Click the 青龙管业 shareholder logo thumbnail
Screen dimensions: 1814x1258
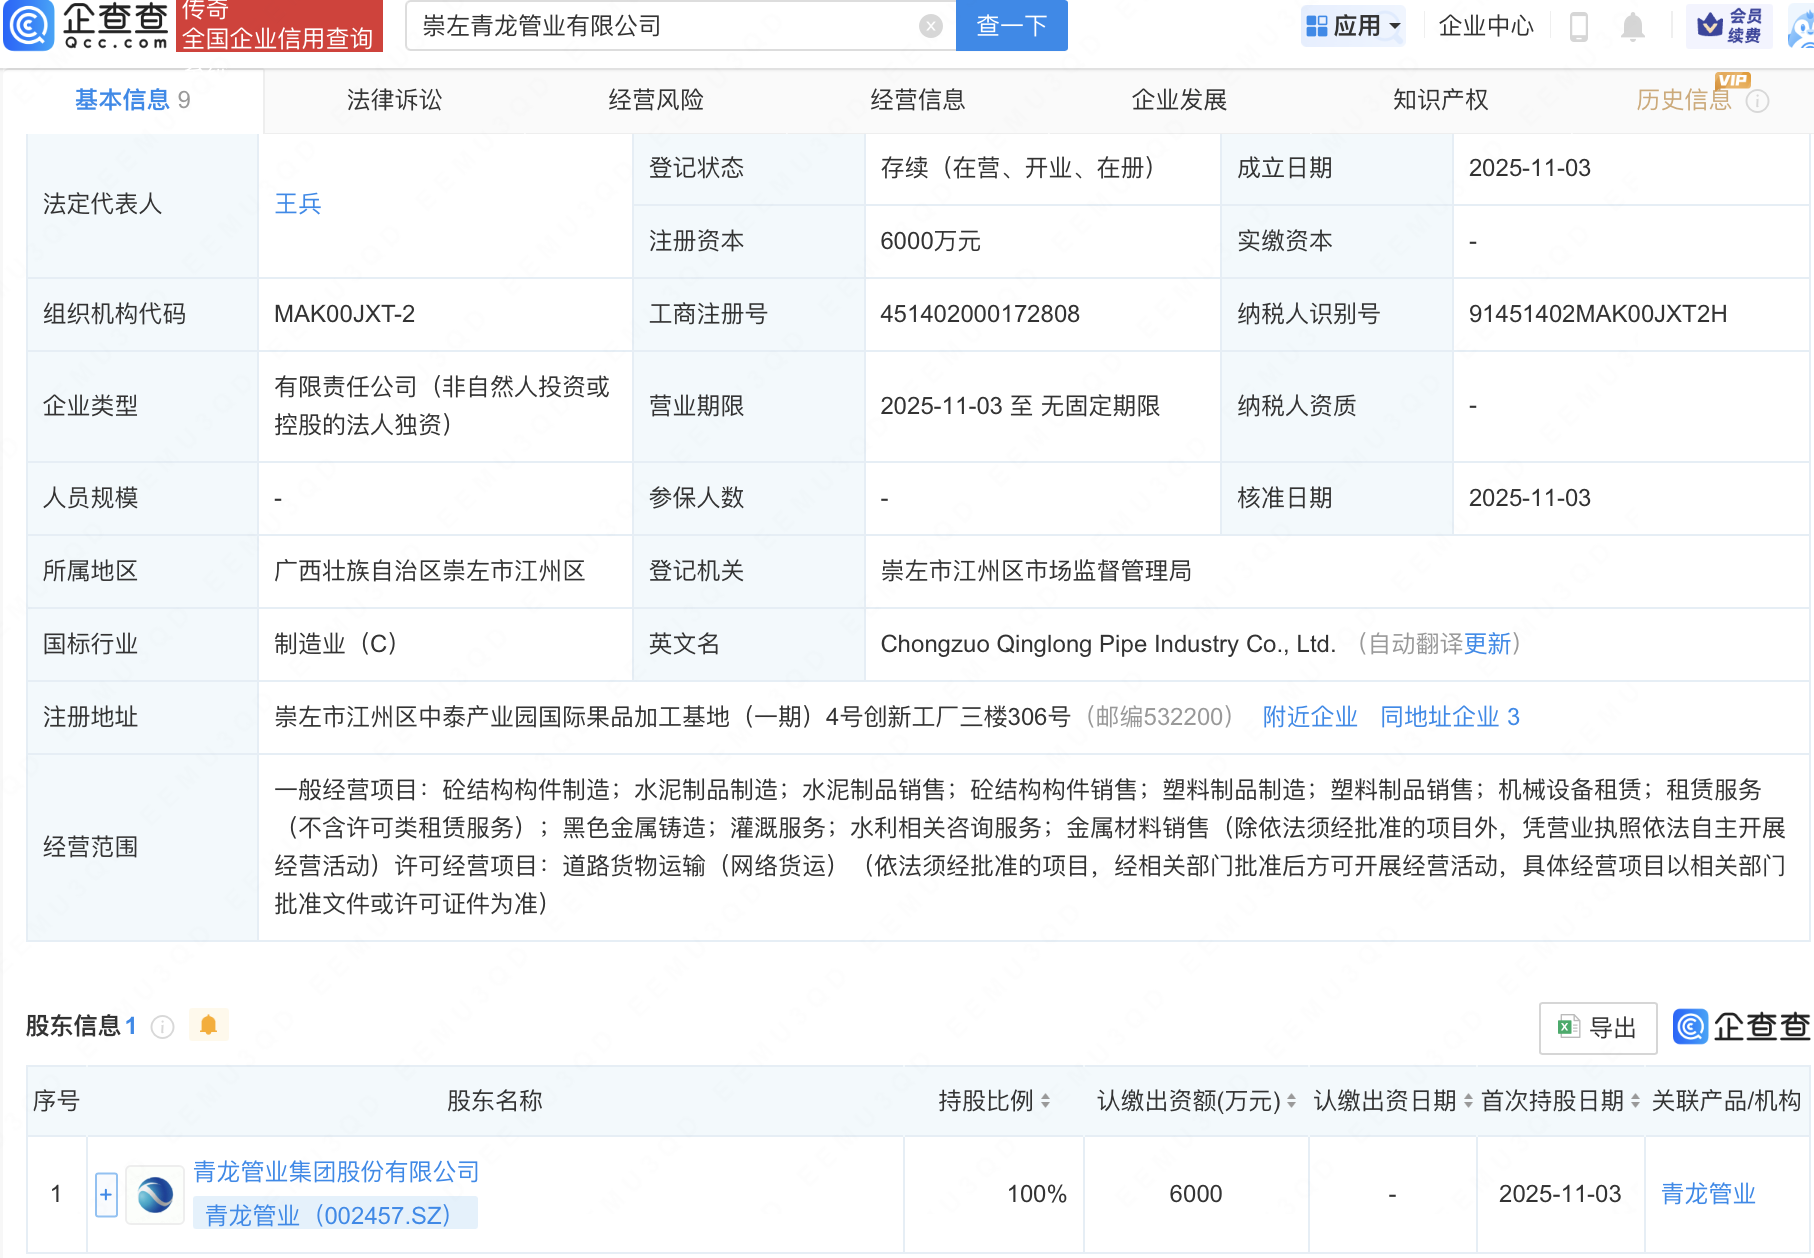pos(155,1194)
